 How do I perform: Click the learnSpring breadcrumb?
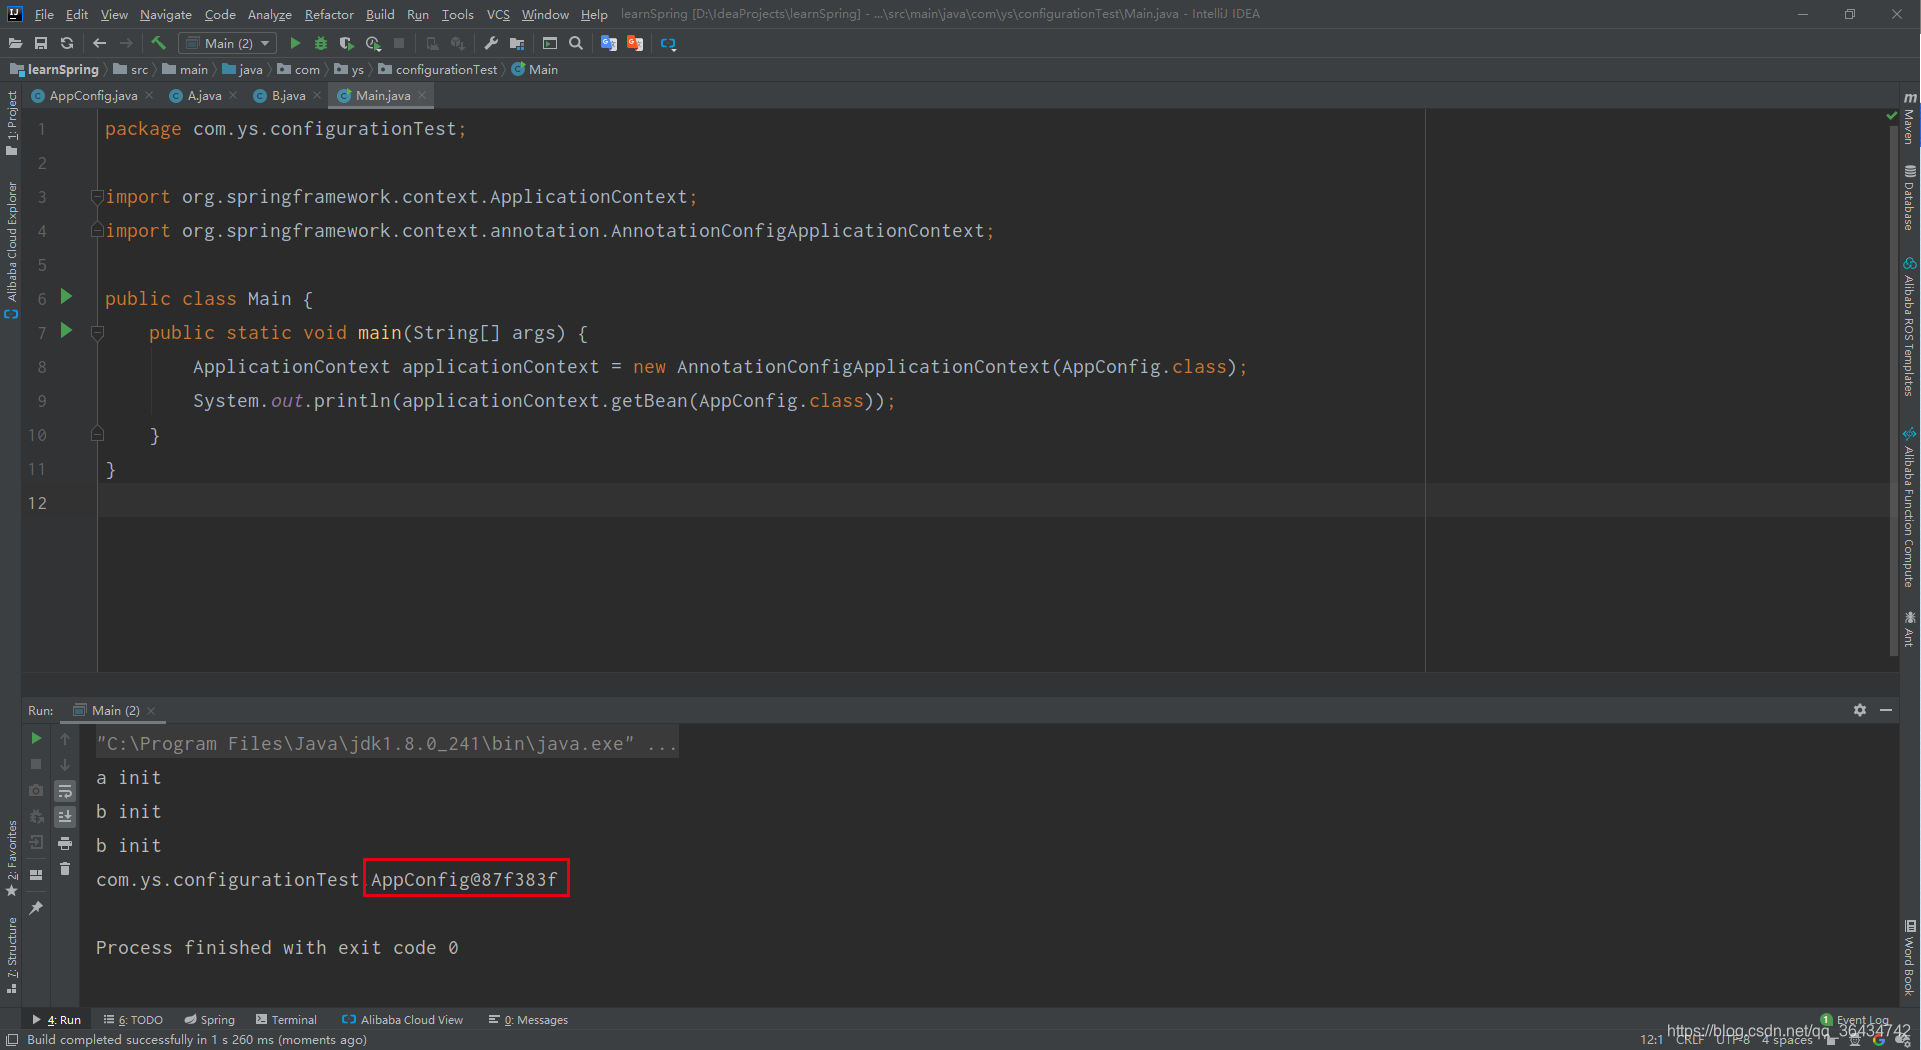(x=55, y=69)
